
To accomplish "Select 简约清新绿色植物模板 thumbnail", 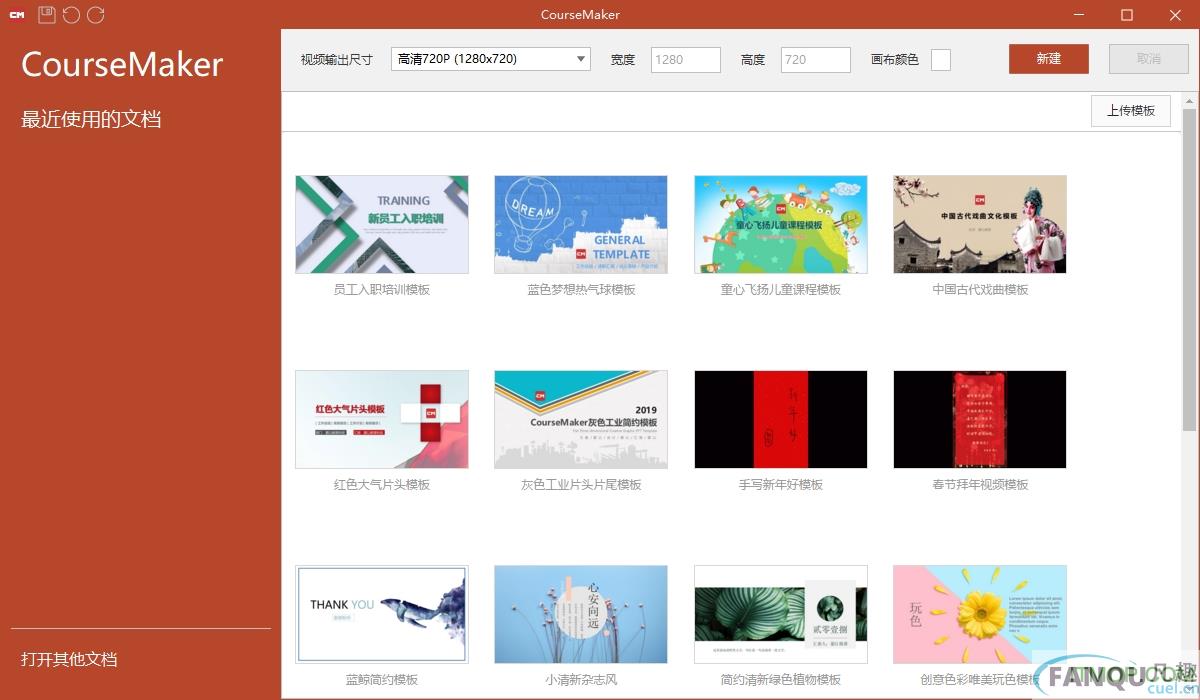I will pyautogui.click(x=781, y=614).
